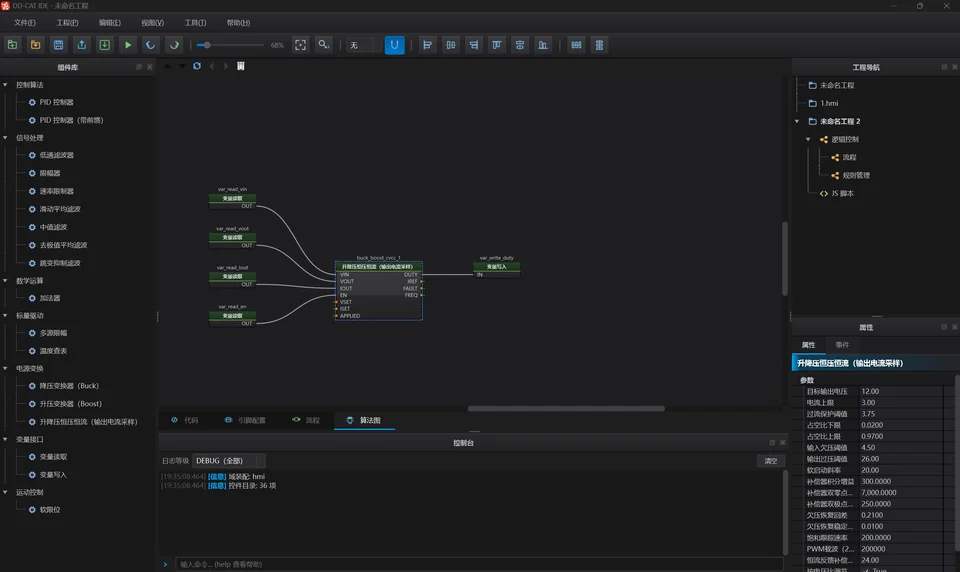Screen dimensions: 960x572
Task: Open the 编辑(E) menu
Action: pyautogui.click(x=110, y=23)
